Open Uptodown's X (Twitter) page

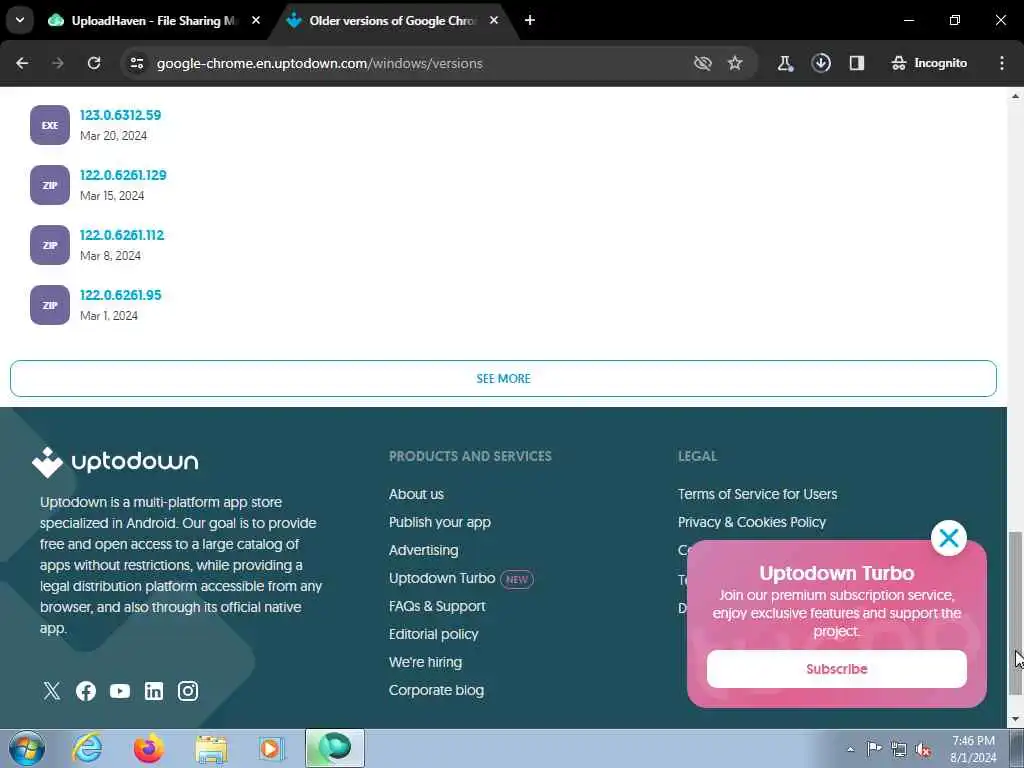[x=52, y=691]
